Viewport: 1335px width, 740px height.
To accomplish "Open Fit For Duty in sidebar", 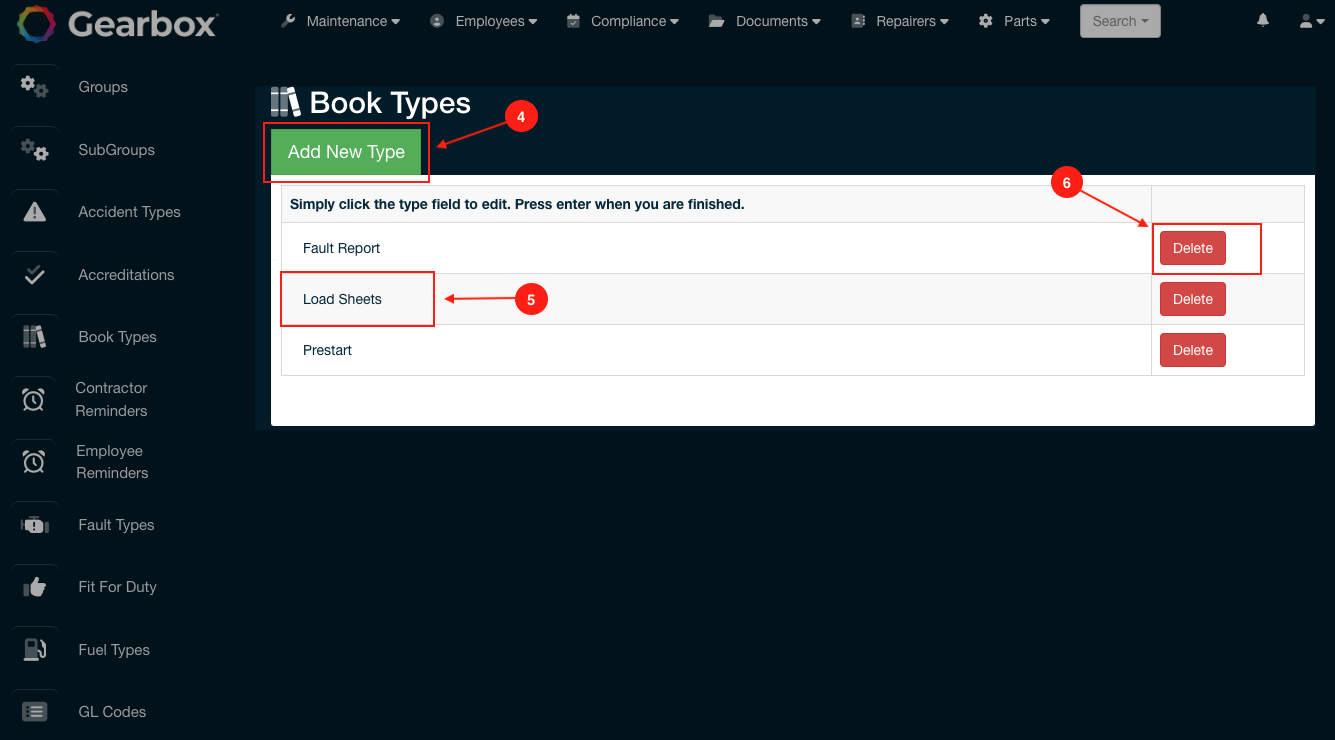I will pos(117,587).
